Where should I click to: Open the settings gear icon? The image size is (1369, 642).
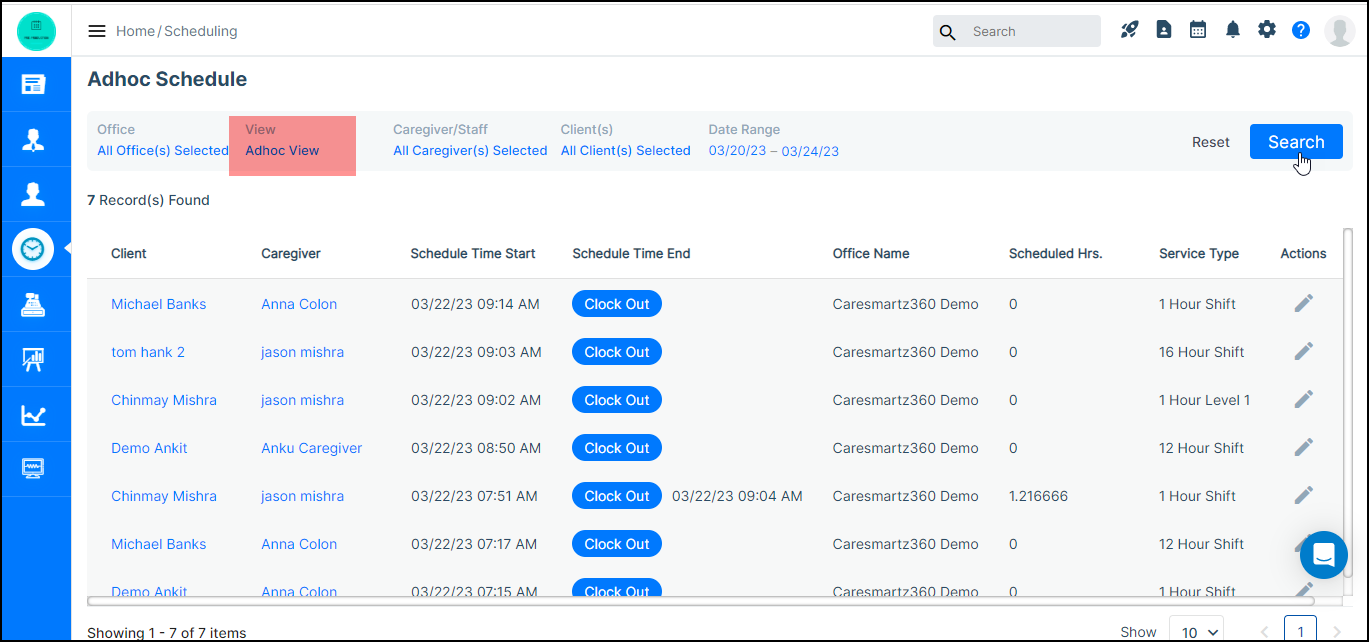(1266, 30)
